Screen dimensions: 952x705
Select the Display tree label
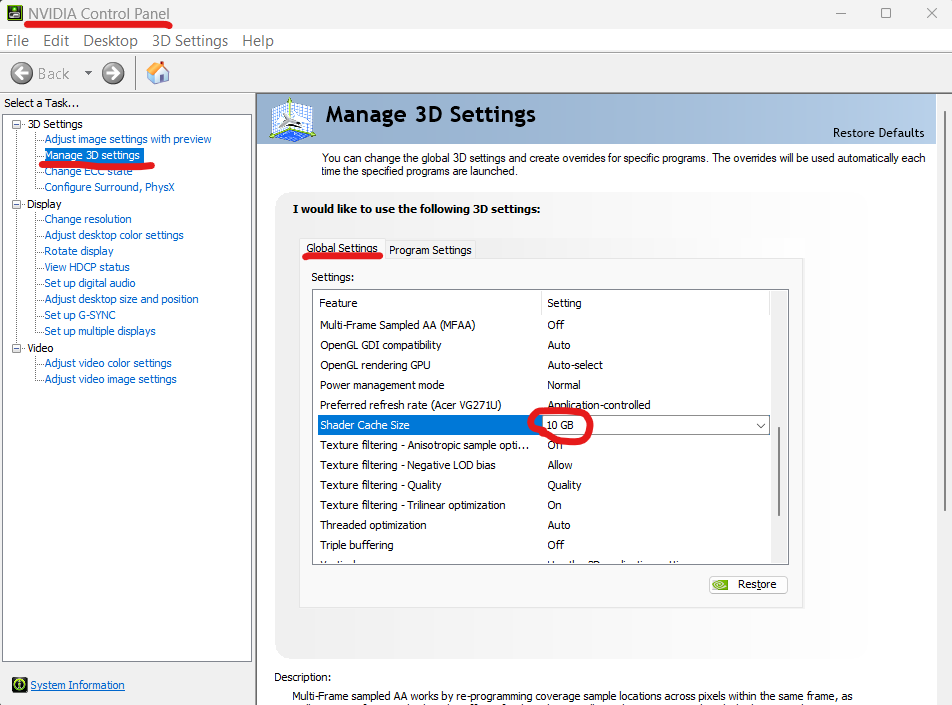point(44,204)
